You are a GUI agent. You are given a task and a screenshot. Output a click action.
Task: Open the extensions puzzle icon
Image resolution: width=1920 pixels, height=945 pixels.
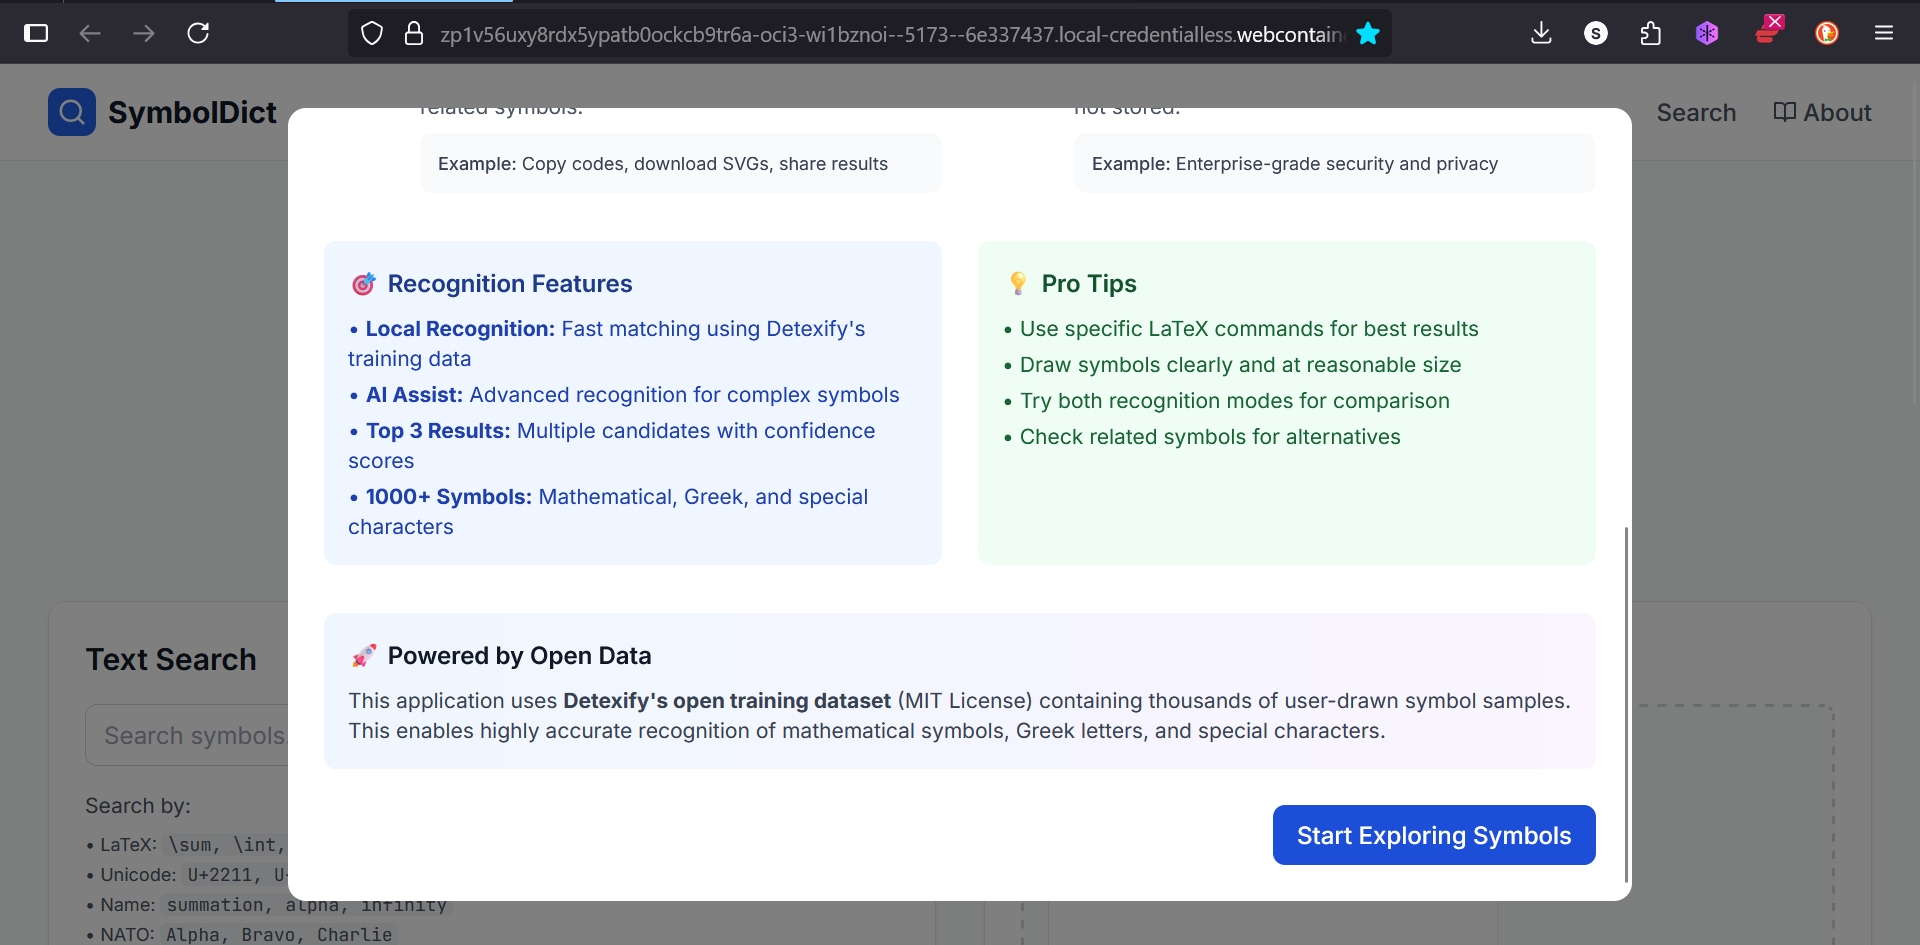pos(1651,33)
